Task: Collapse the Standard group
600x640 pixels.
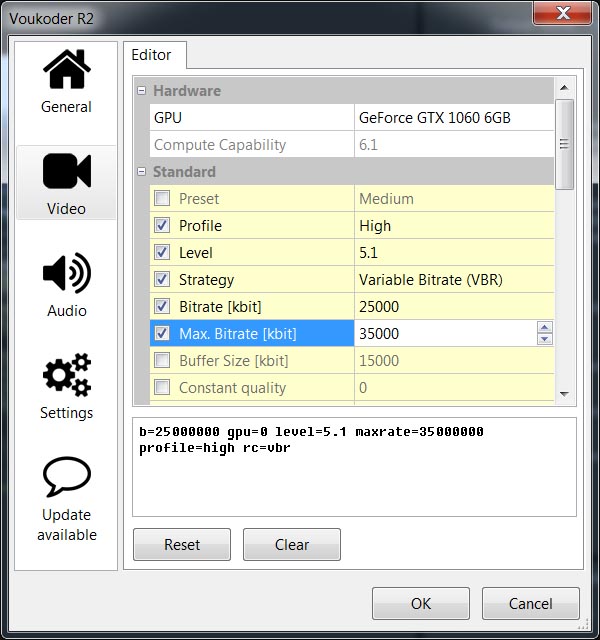Action: pos(142,171)
